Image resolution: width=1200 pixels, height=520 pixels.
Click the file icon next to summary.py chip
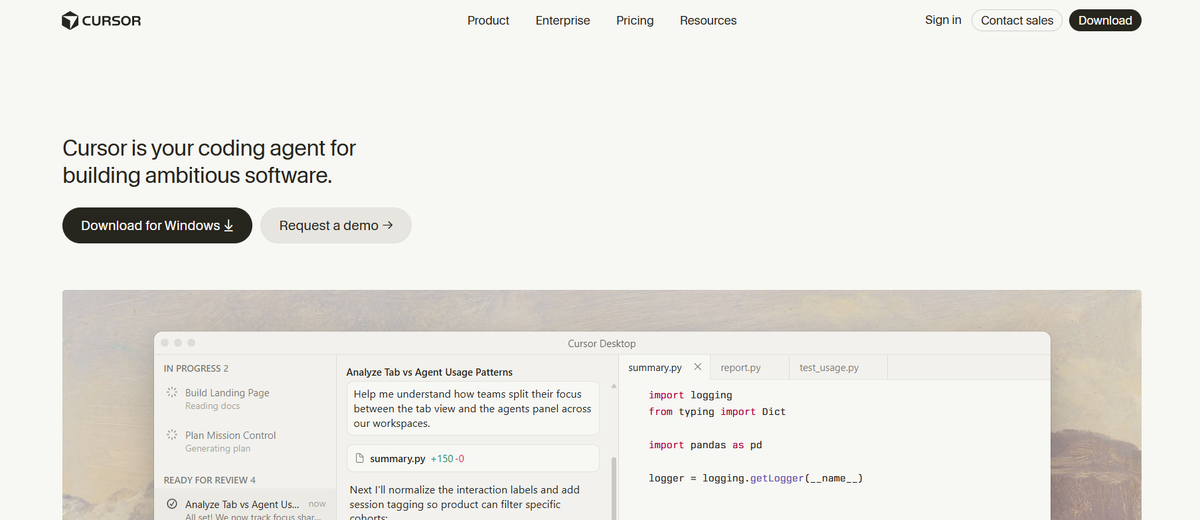[360, 458]
